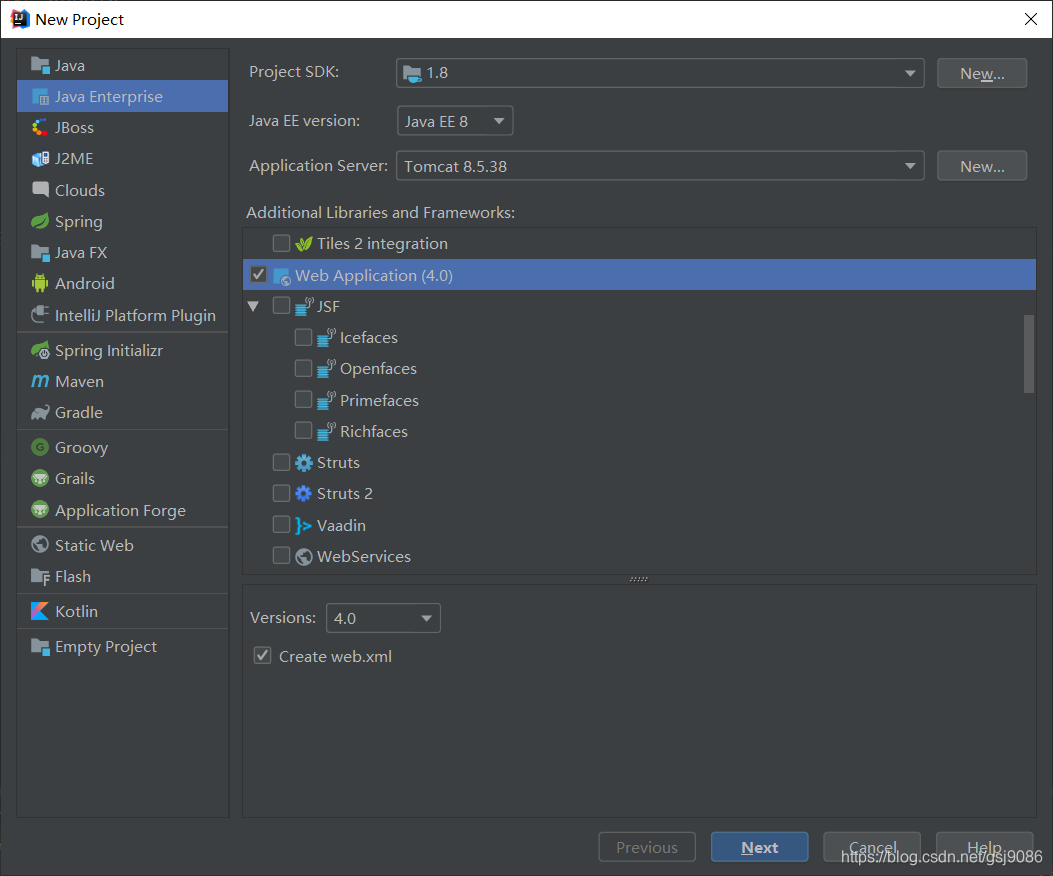Screen dimensions: 1053x876
Task: Check the WebServices checkbox
Action: click(281, 556)
